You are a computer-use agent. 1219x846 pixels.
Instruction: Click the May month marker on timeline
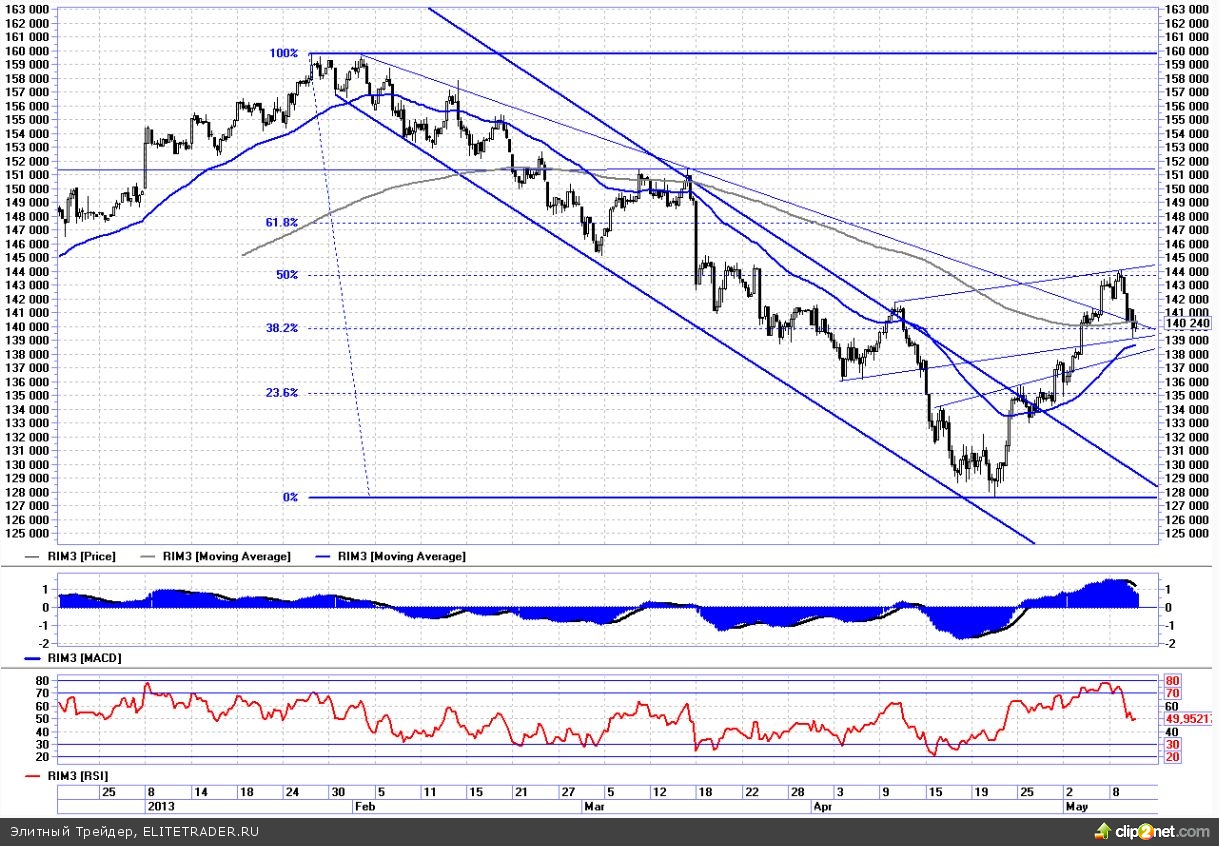click(x=1075, y=804)
